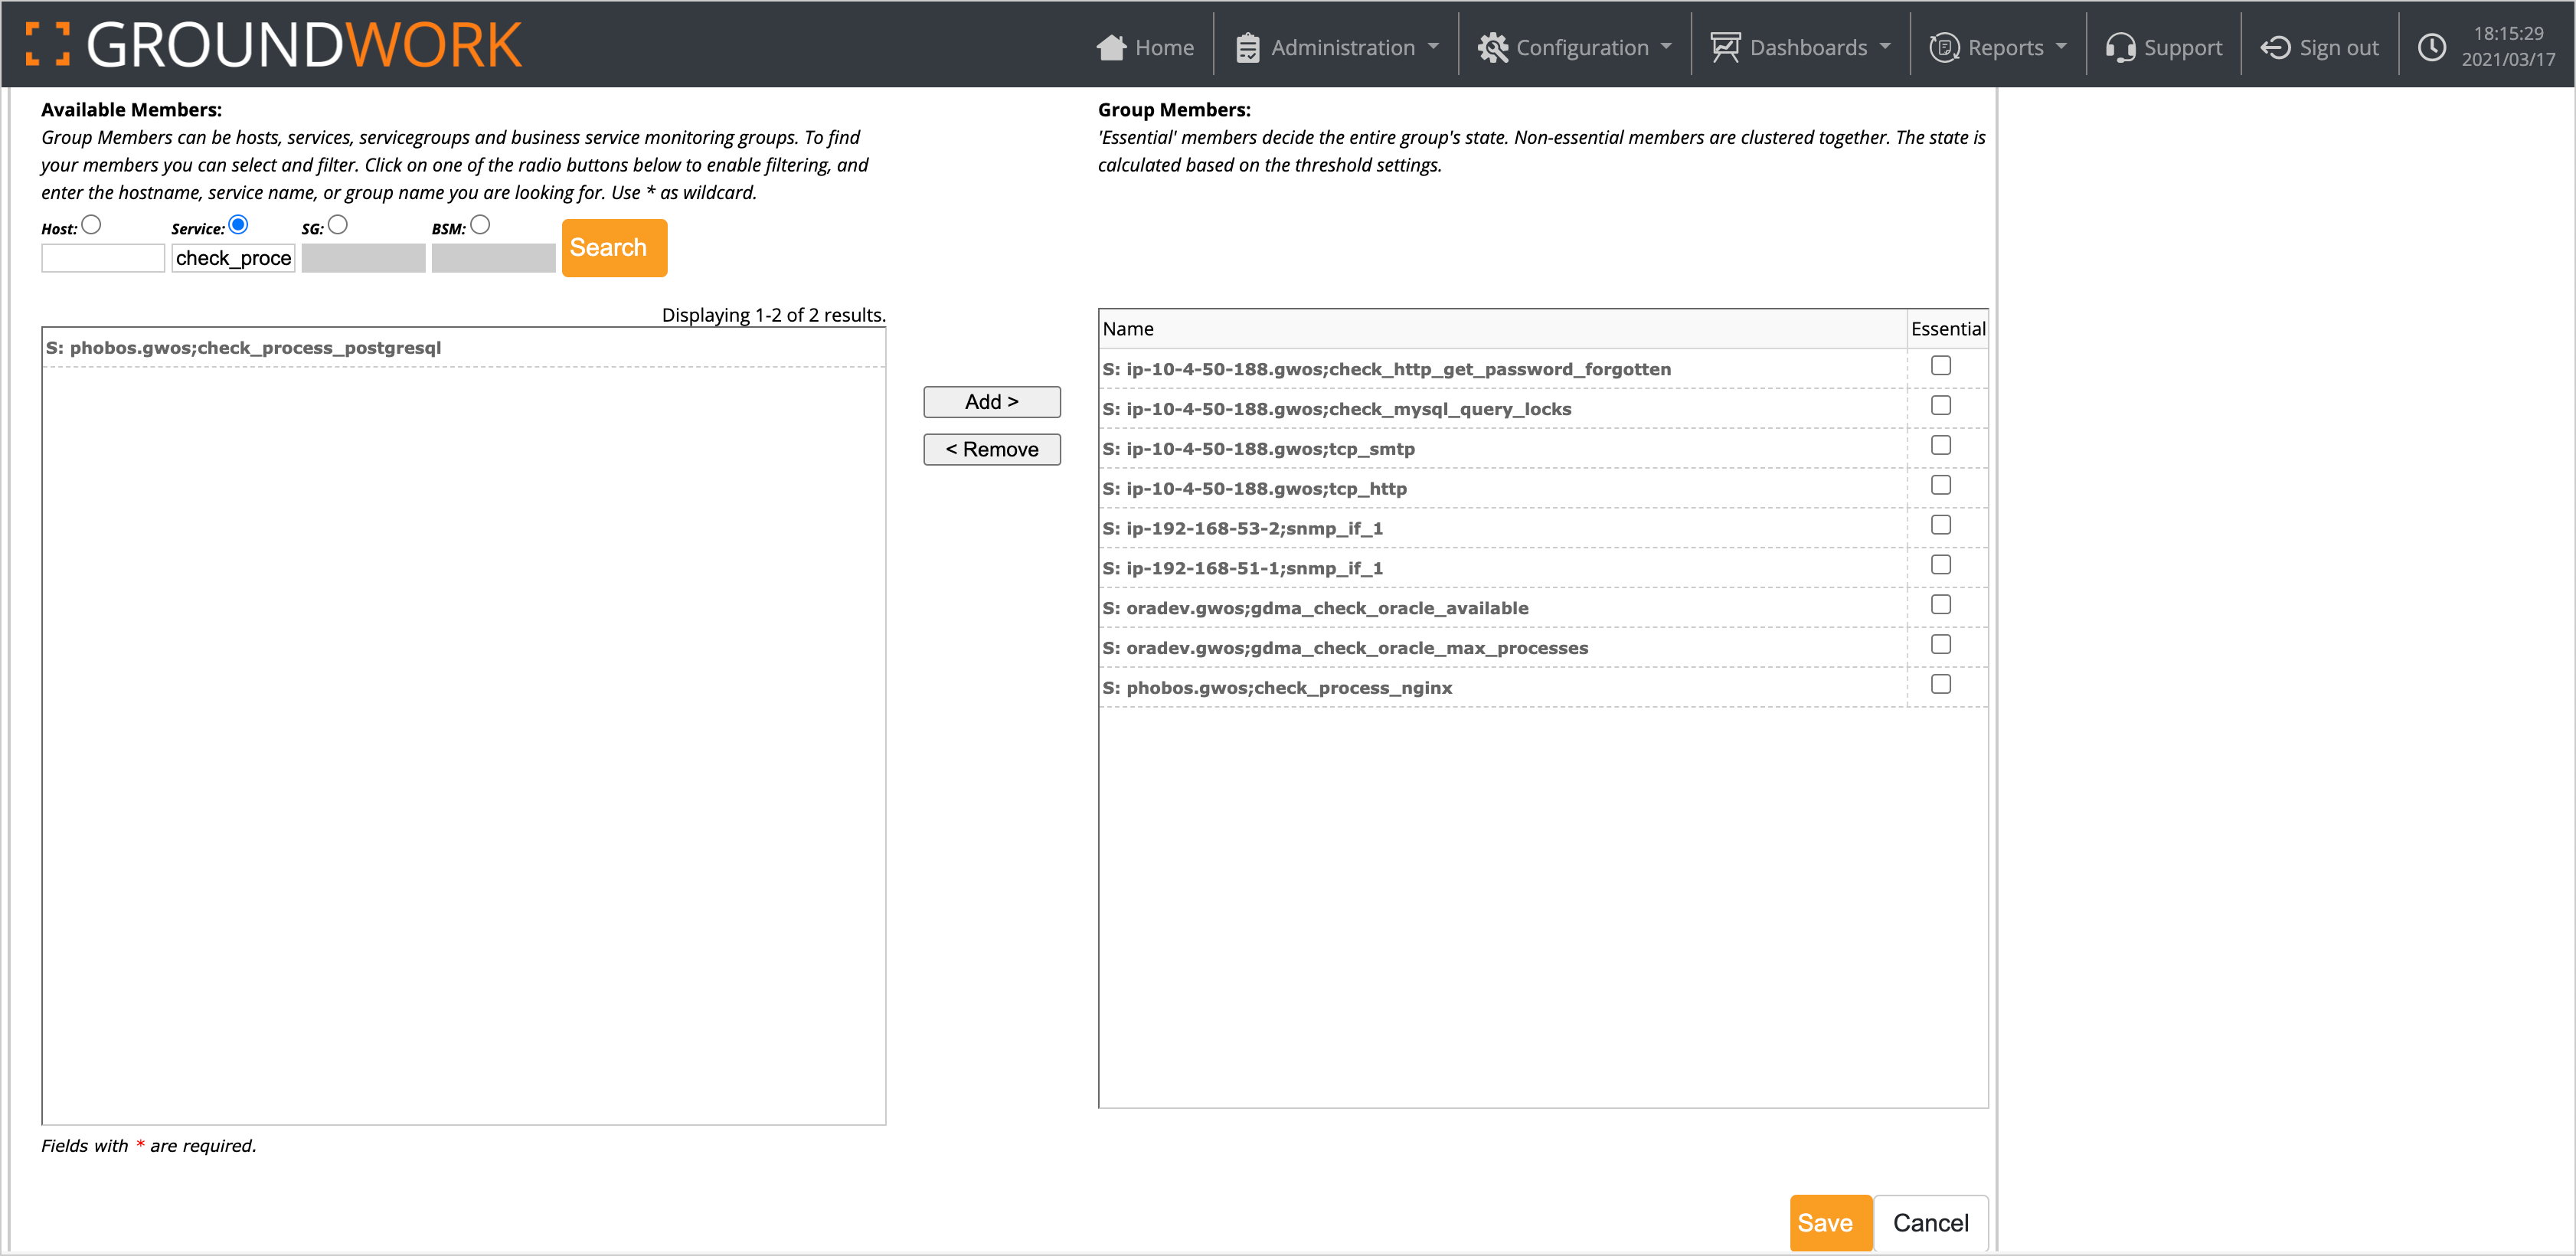Mark phobos check_process_nginx as essential

(x=1940, y=685)
